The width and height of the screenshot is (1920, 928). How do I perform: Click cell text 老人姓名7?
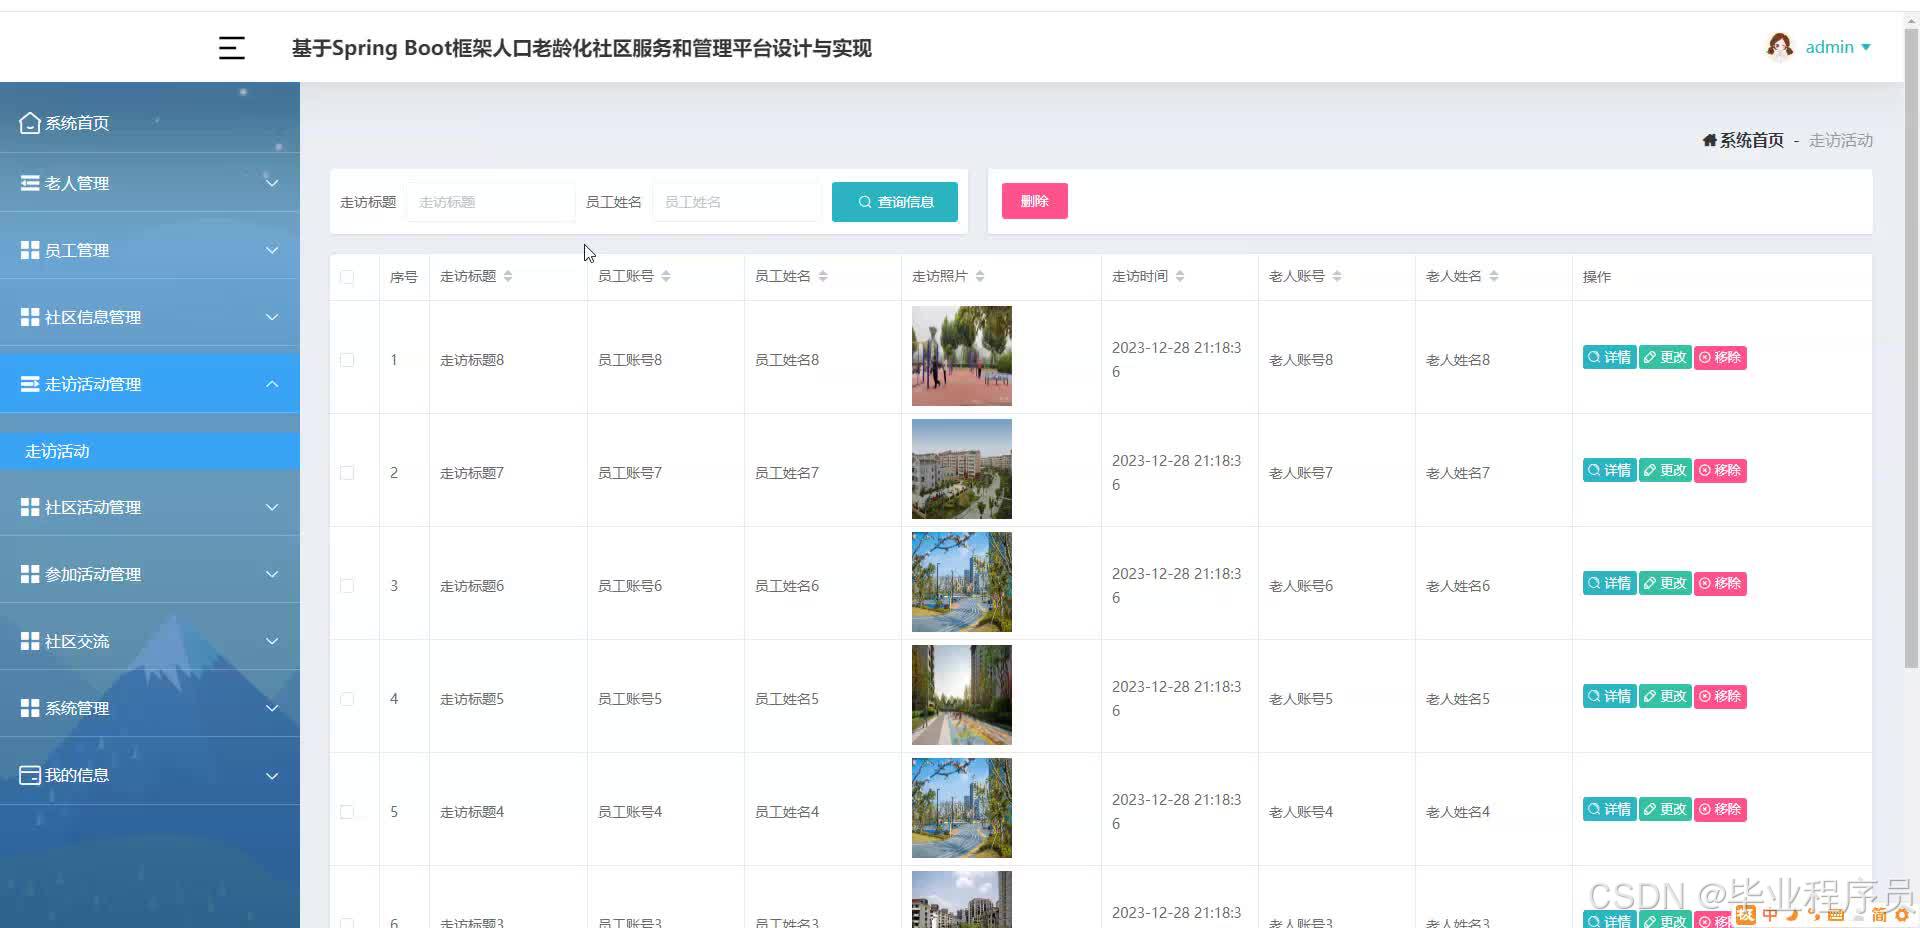pos(1458,473)
